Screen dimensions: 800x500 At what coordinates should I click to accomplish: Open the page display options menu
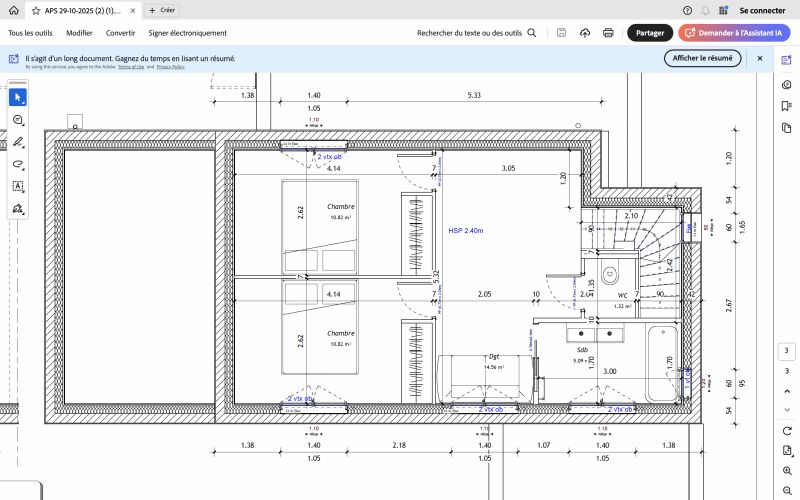787,450
